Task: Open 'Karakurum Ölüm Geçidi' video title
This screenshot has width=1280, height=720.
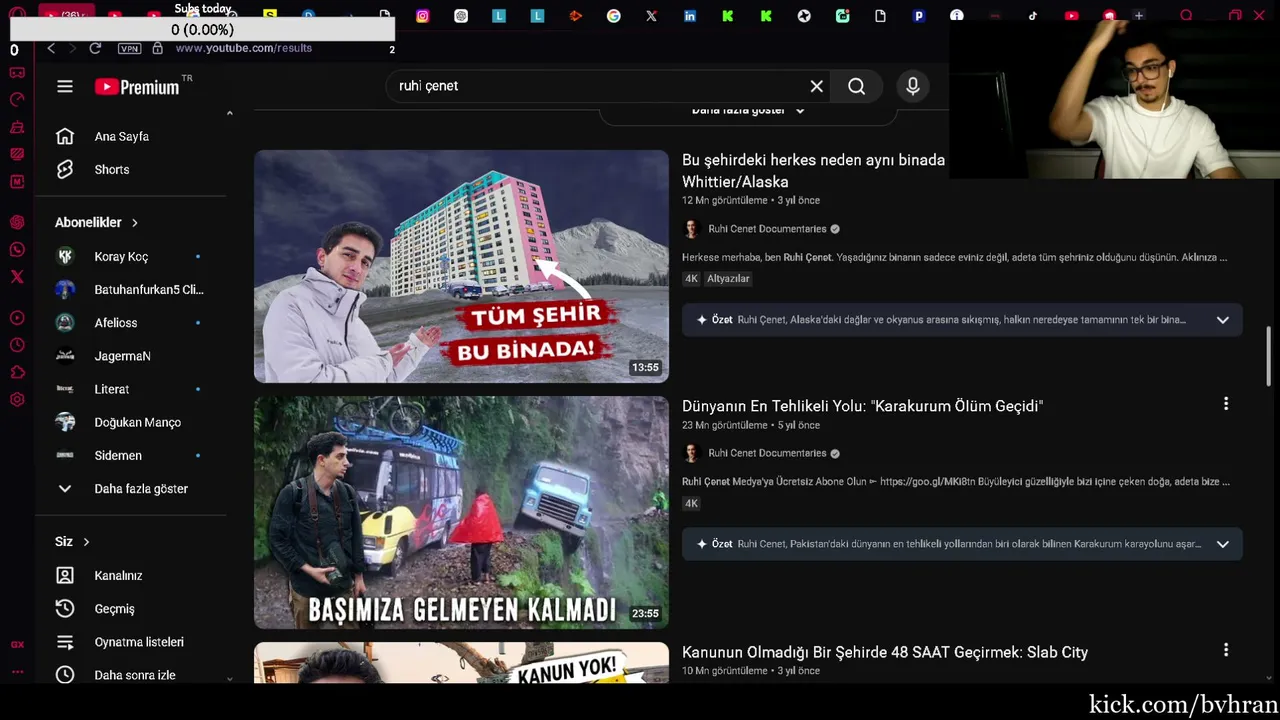Action: (x=862, y=405)
